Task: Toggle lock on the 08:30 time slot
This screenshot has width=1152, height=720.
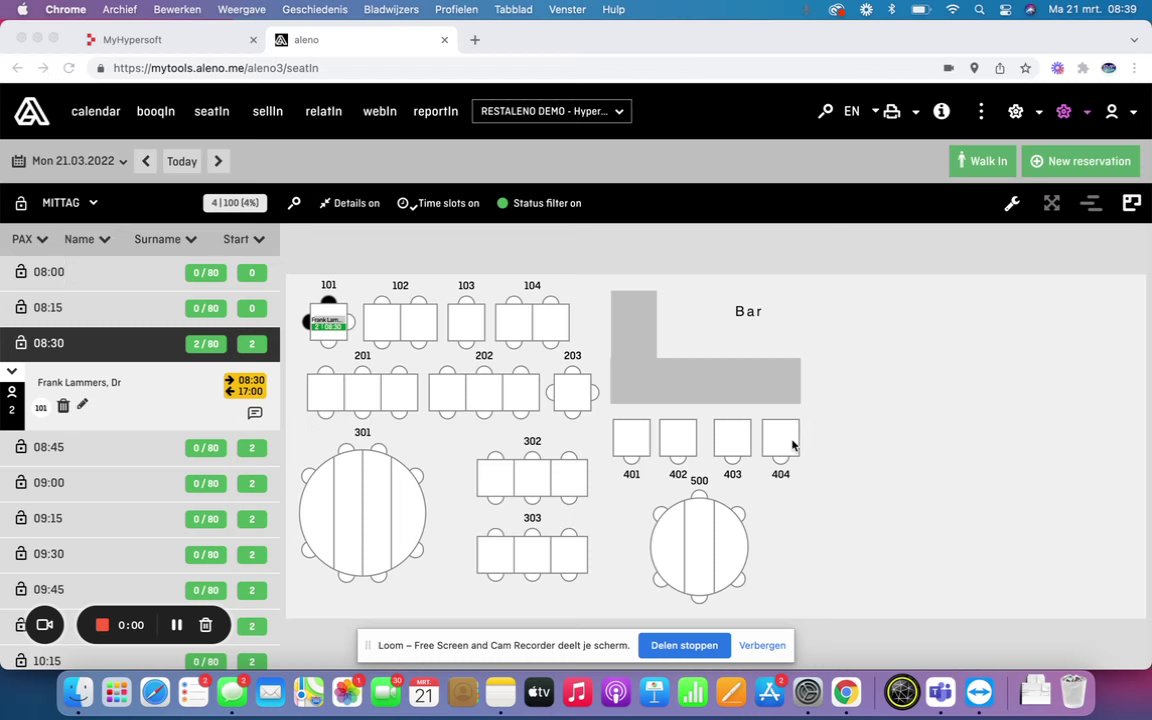Action: pyautogui.click(x=21, y=343)
